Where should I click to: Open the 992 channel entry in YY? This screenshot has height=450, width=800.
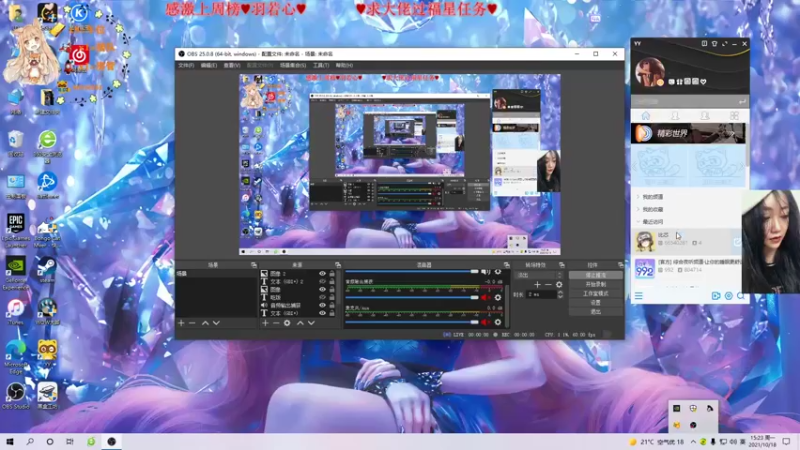click(x=687, y=268)
